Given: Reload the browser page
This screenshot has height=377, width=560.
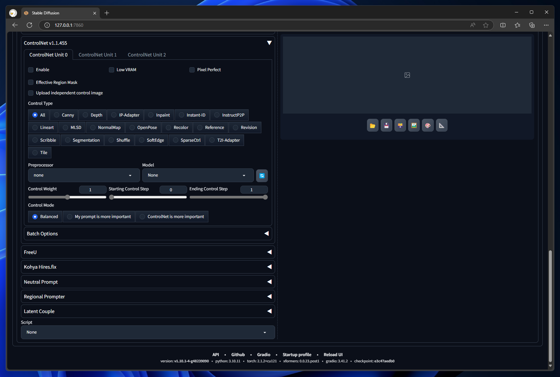Looking at the screenshot, I should (30, 25).
